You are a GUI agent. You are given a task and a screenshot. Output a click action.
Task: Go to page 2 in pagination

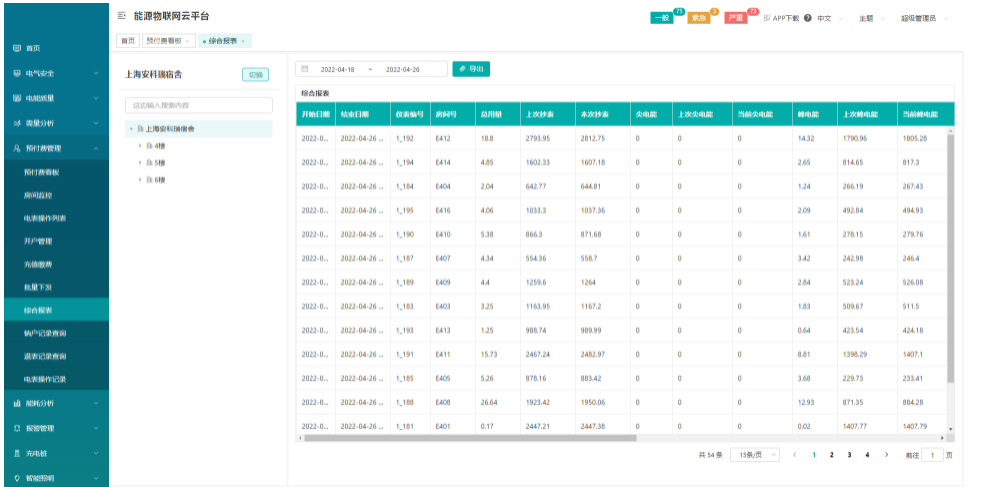click(x=832, y=455)
